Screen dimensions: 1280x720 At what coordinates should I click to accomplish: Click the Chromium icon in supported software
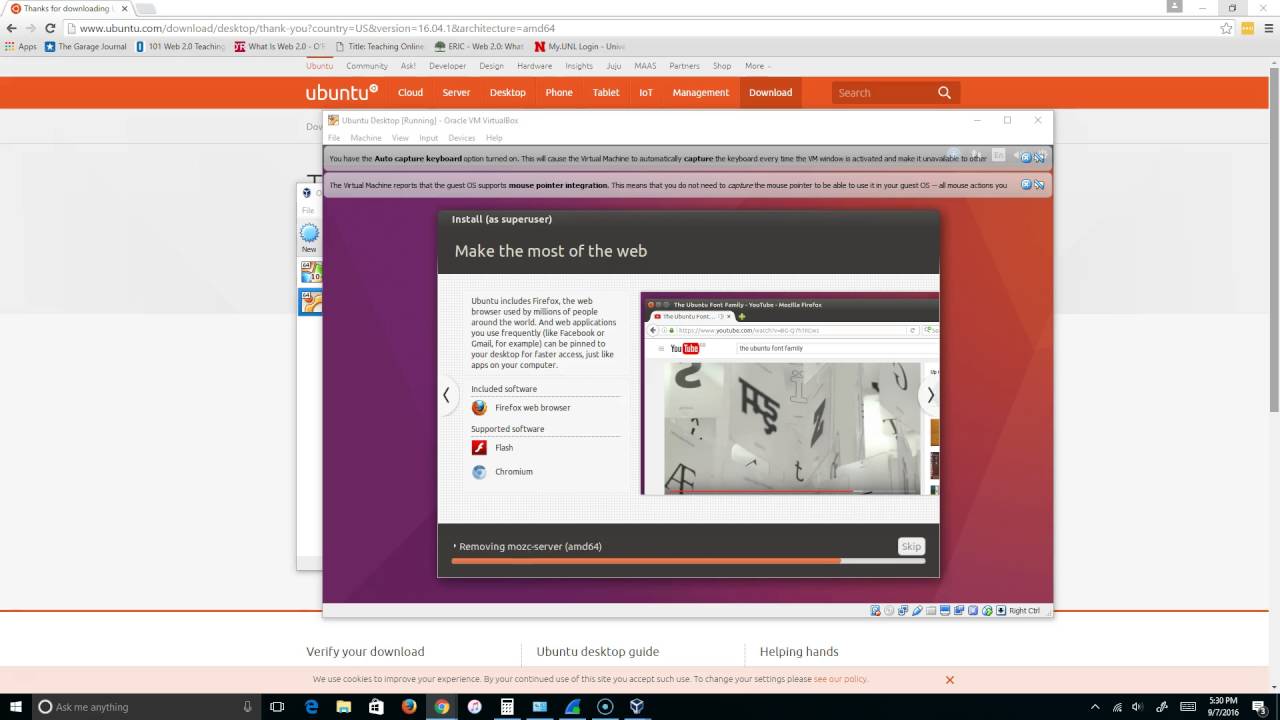[x=479, y=472]
